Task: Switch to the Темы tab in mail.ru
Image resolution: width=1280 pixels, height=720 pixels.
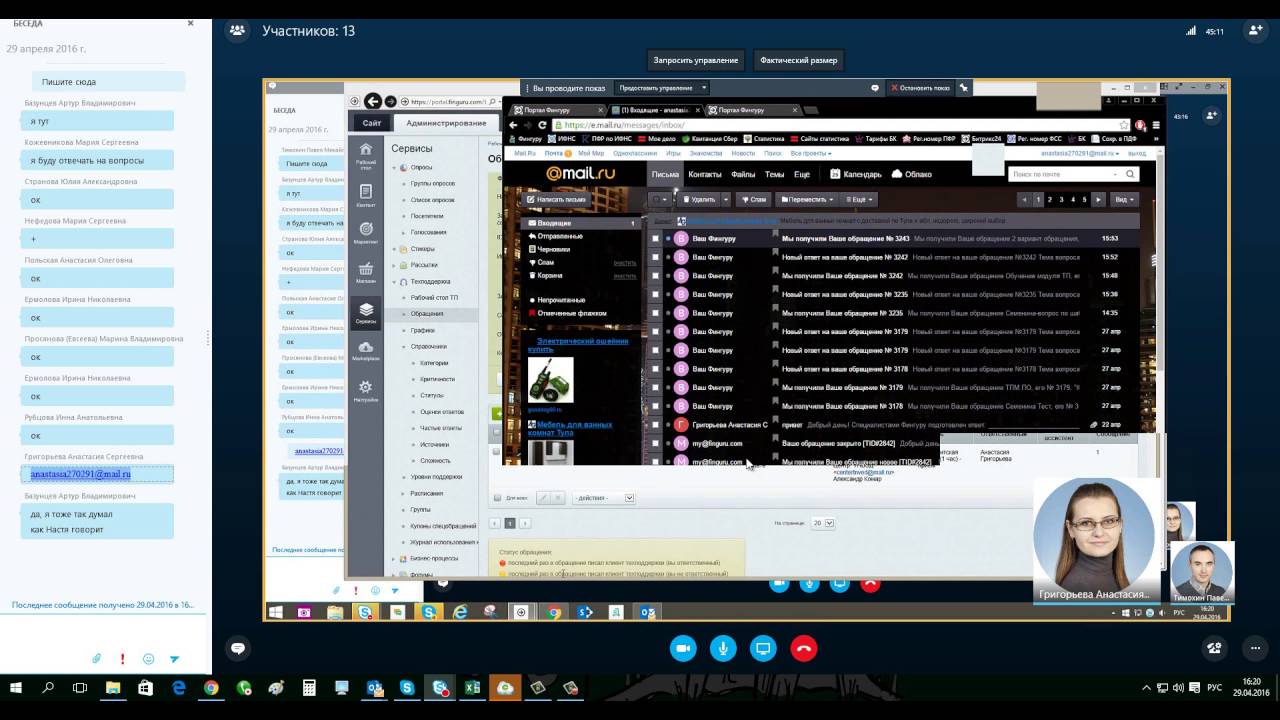Action: tap(774, 174)
